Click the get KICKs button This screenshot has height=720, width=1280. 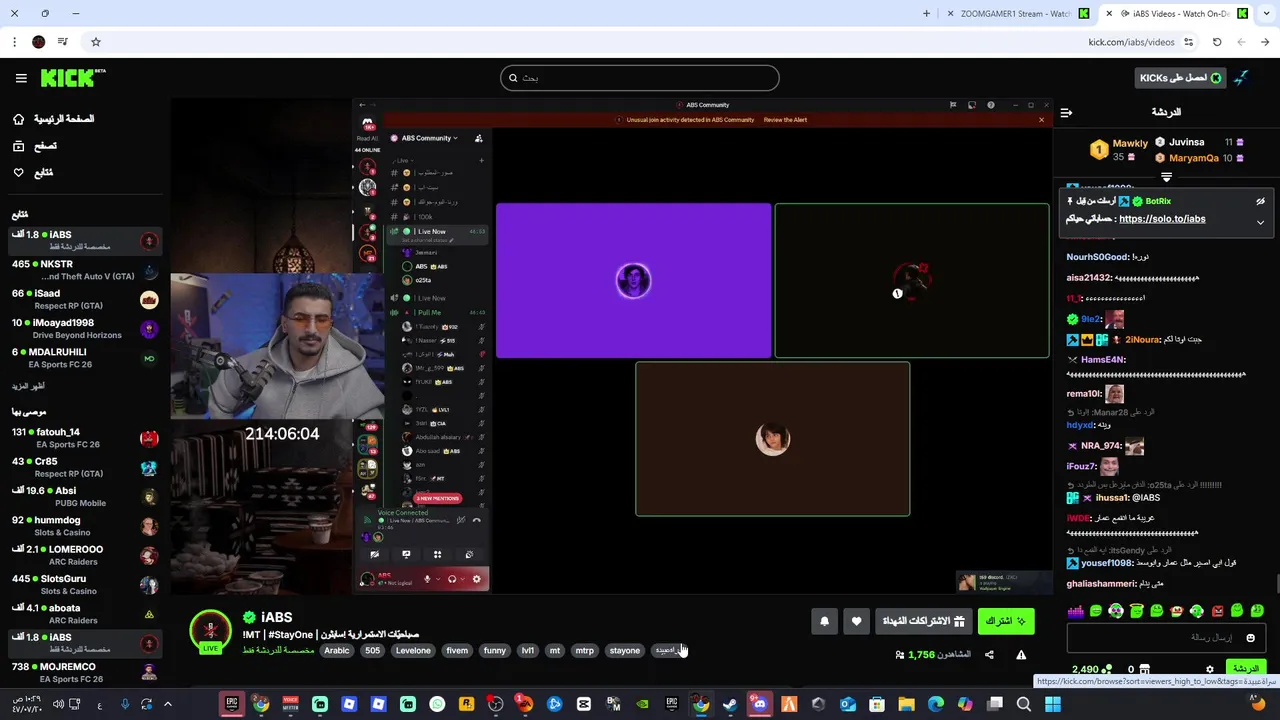click(x=1181, y=78)
